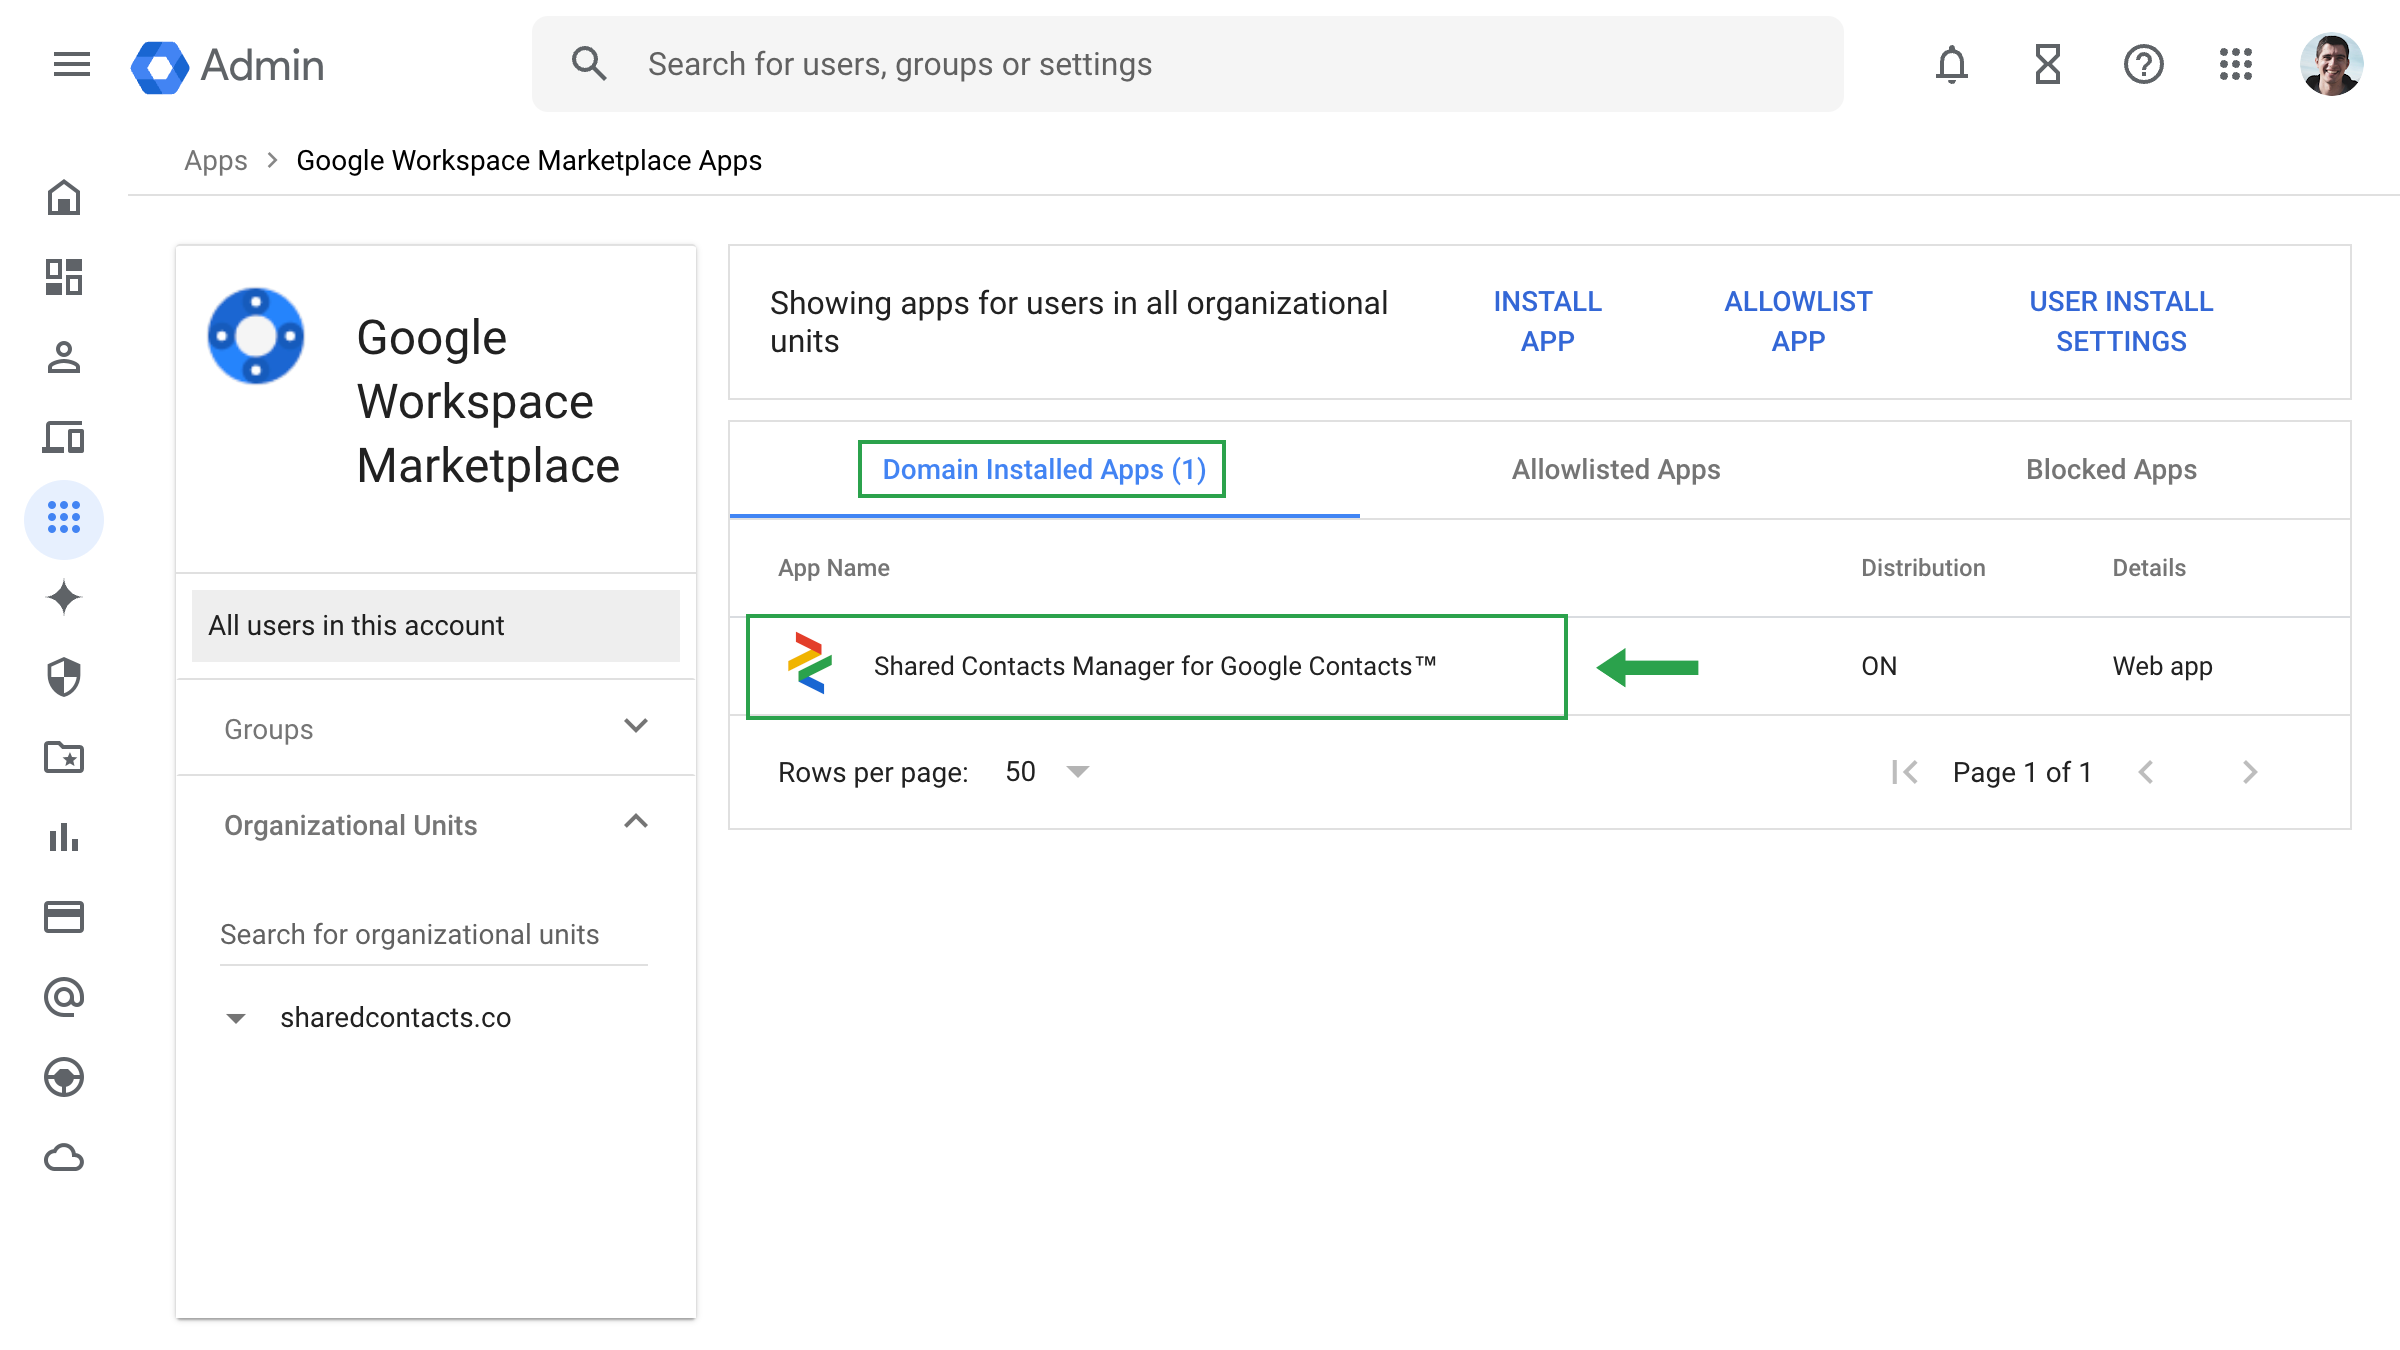Viewport: 2400px width, 1350px height.
Task: Click ALLOWLIST APP
Action: 1798,321
